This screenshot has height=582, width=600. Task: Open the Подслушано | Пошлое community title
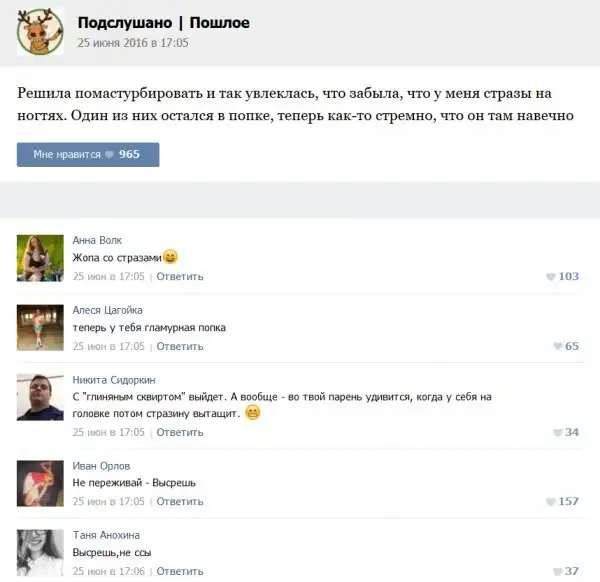click(163, 23)
